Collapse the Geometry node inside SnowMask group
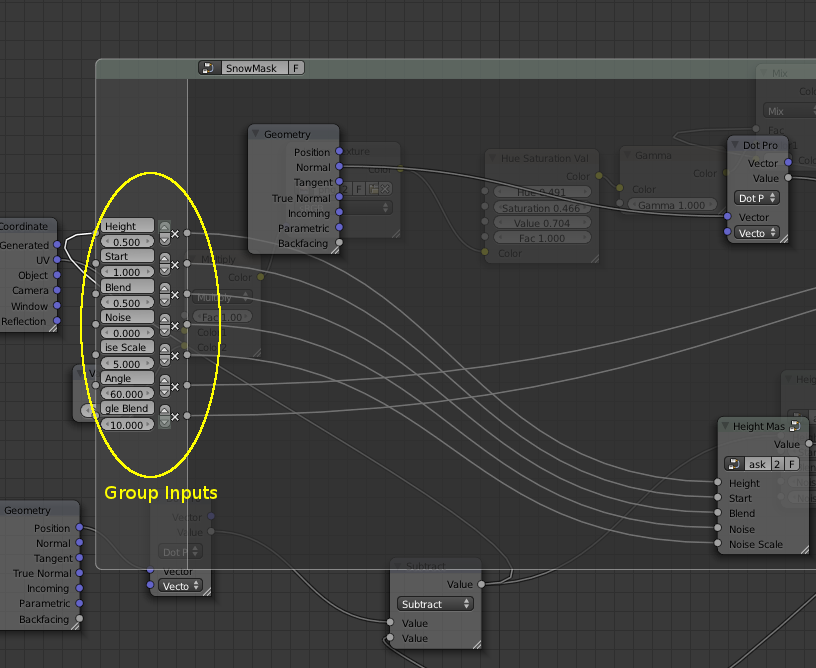 coord(256,134)
